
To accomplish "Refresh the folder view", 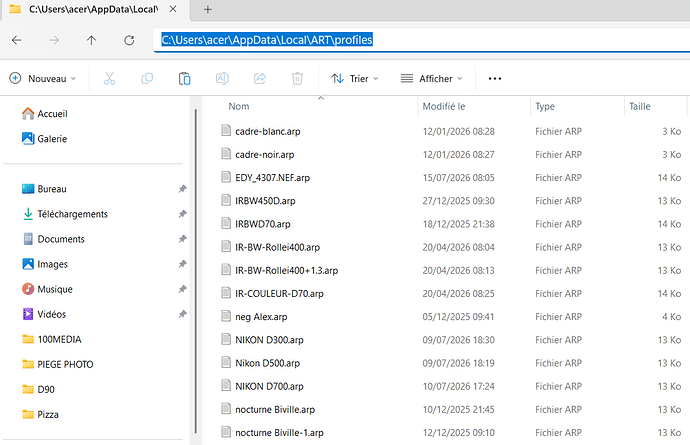I will tap(129, 40).
